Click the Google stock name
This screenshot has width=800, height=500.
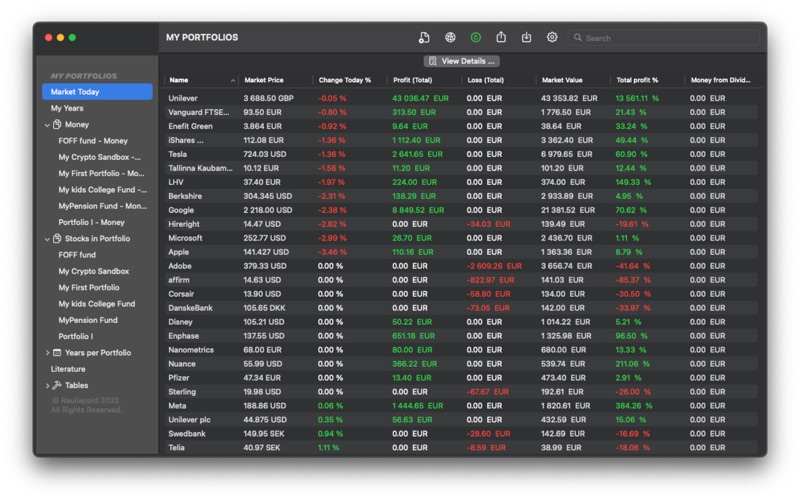pyautogui.click(x=181, y=210)
